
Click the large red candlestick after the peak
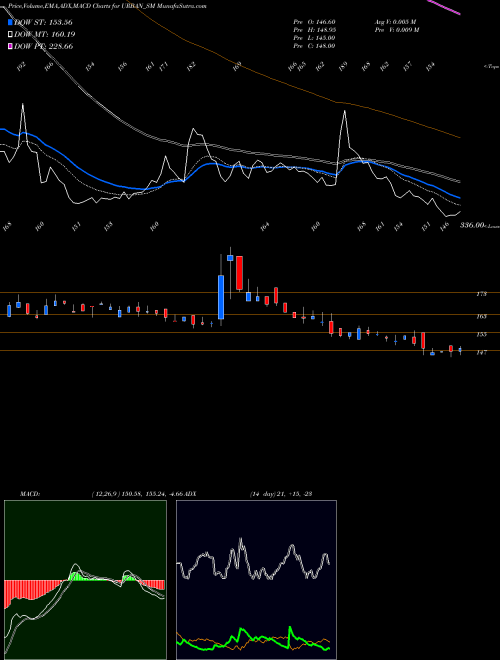[x=239, y=273]
